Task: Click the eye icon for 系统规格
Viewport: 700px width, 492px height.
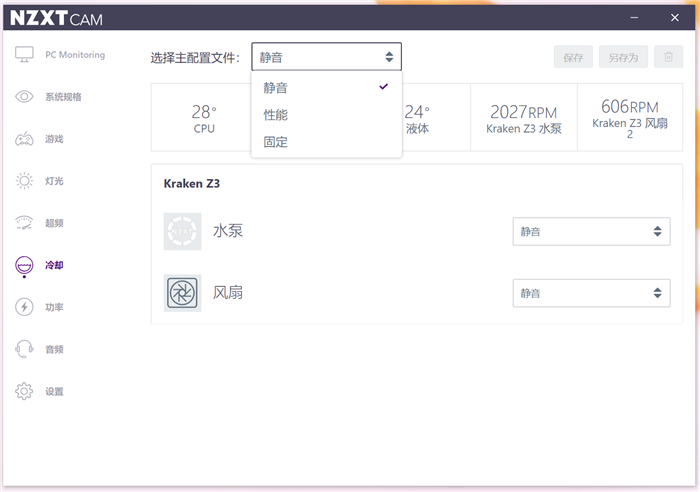Action: [24, 96]
